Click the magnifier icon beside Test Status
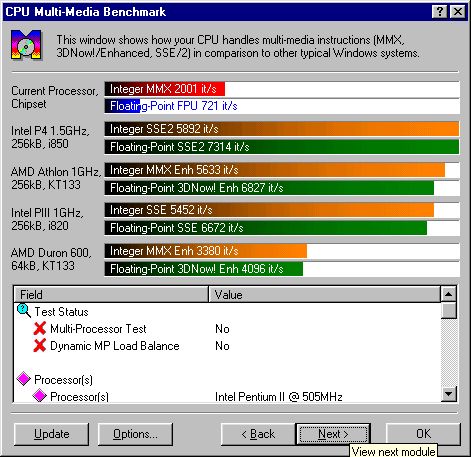 point(24,311)
